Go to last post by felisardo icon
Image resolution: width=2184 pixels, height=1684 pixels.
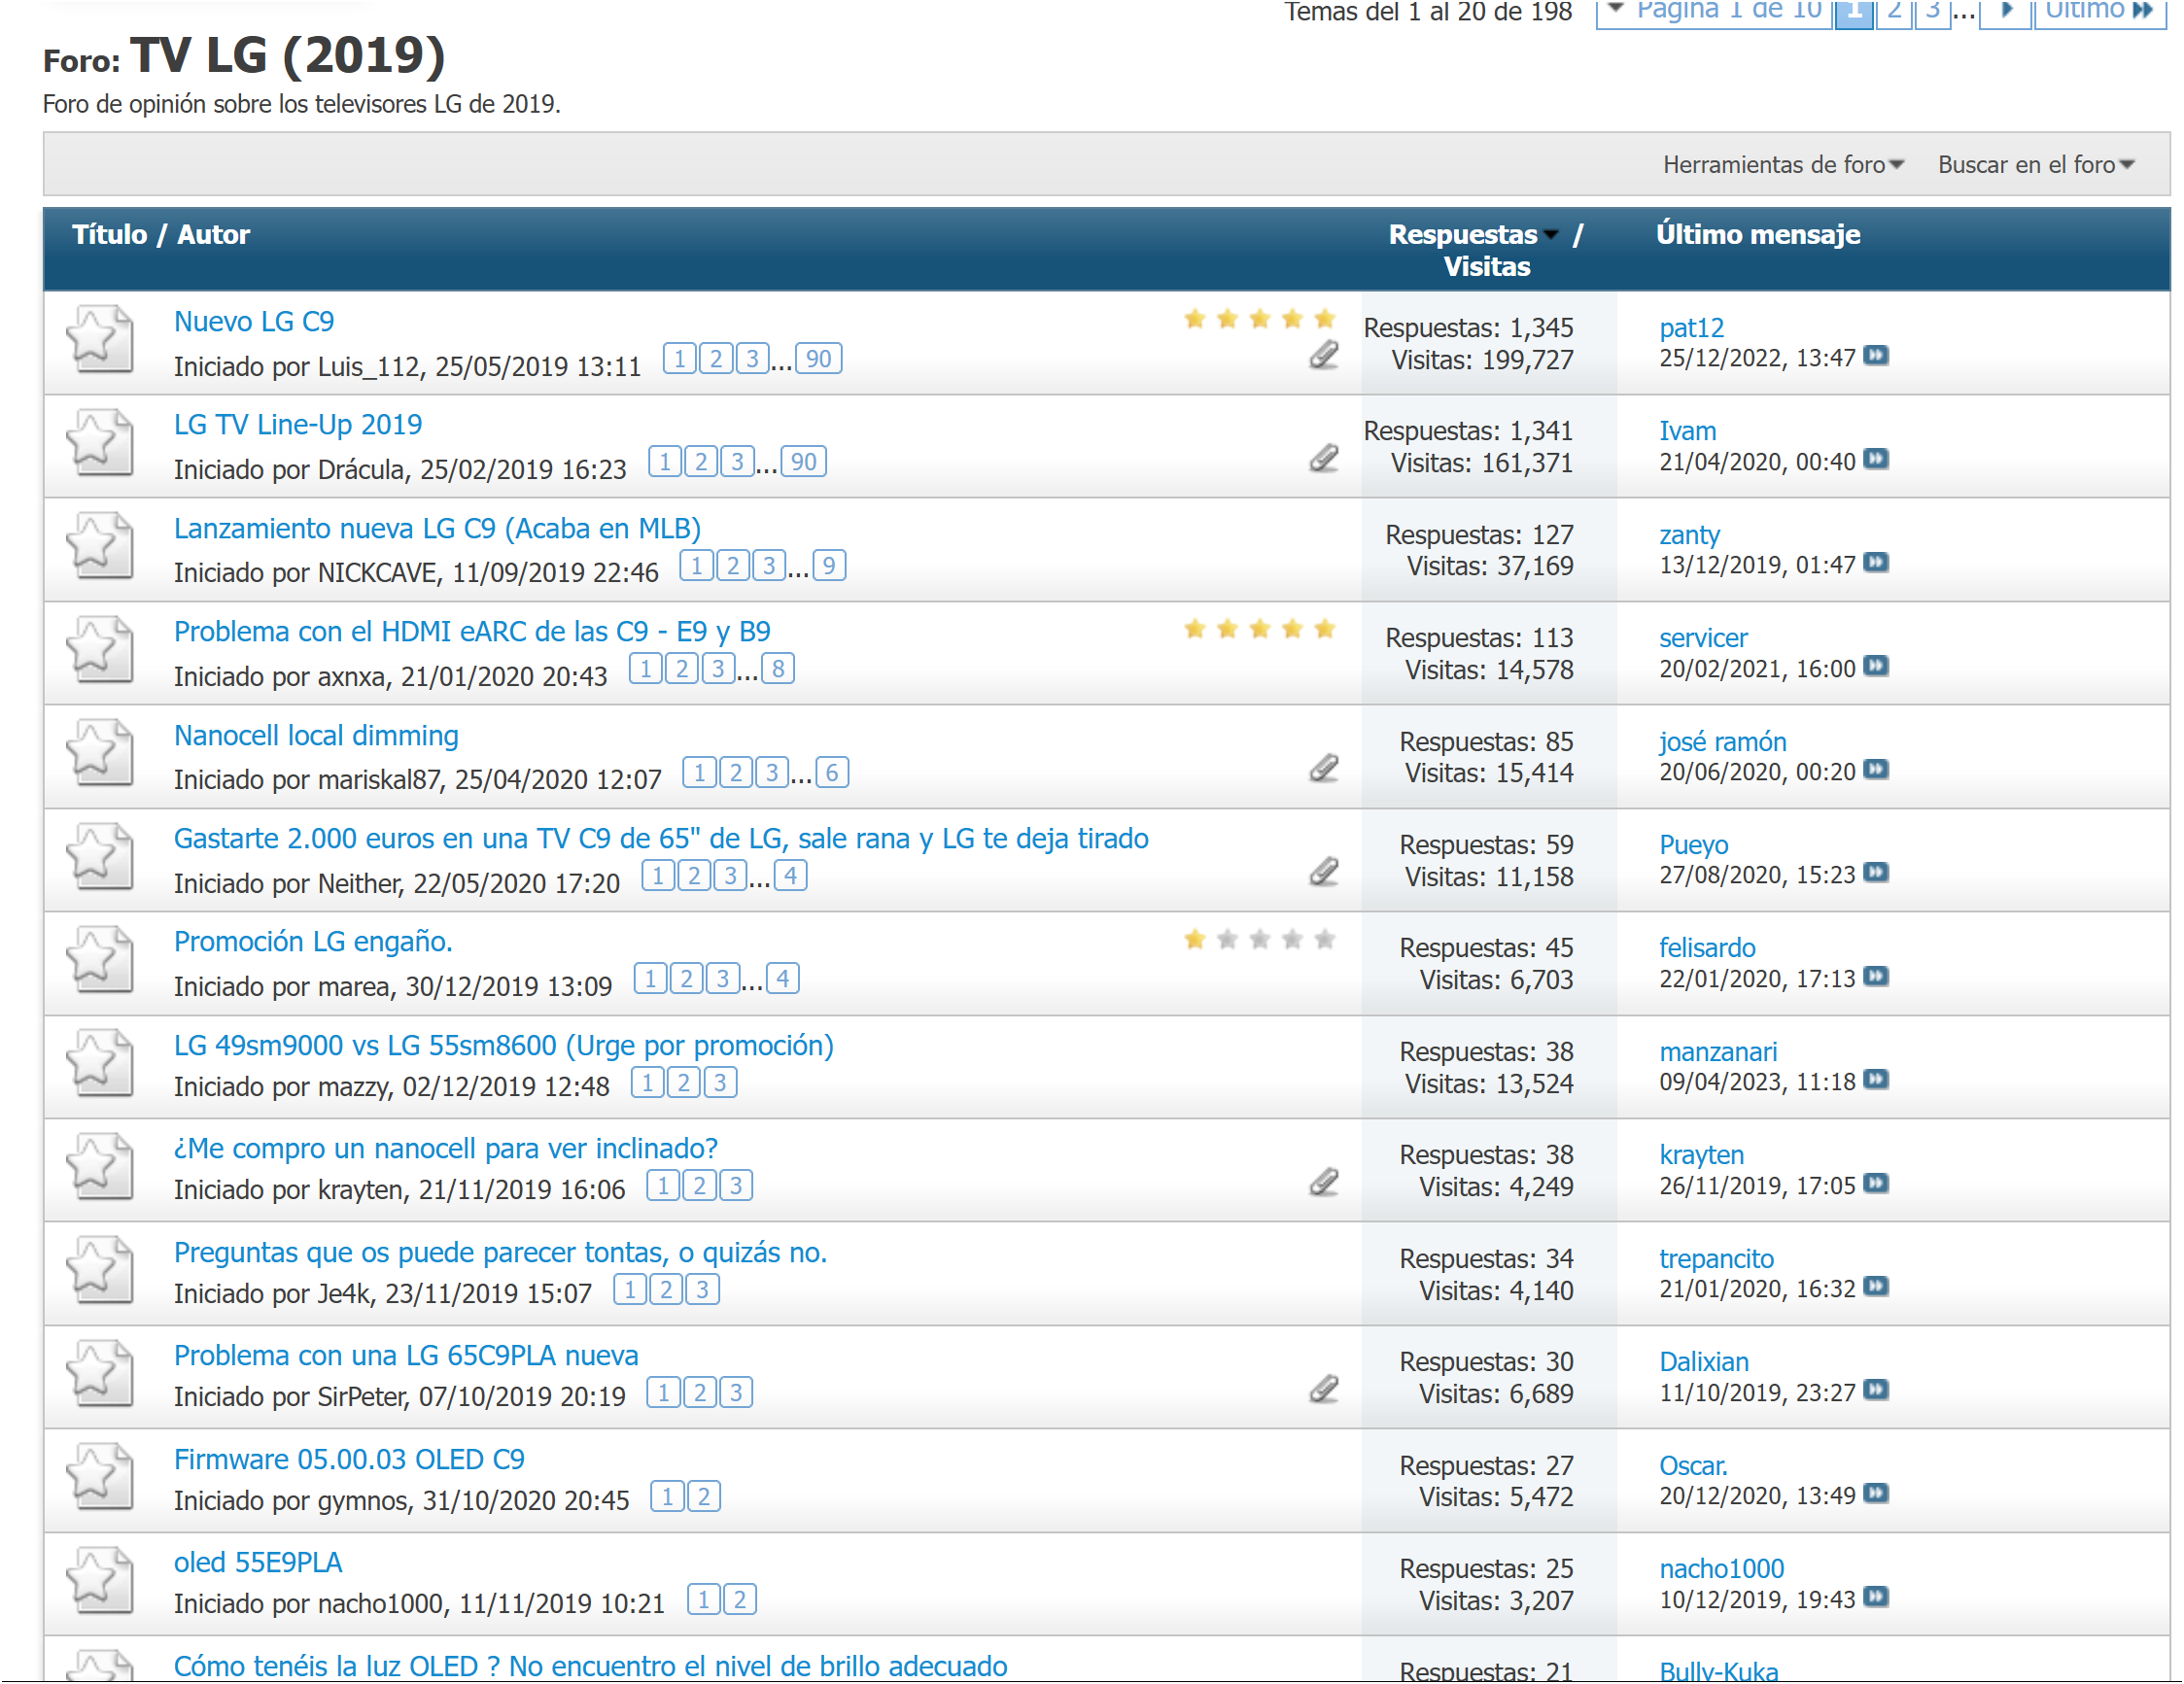point(1877,977)
